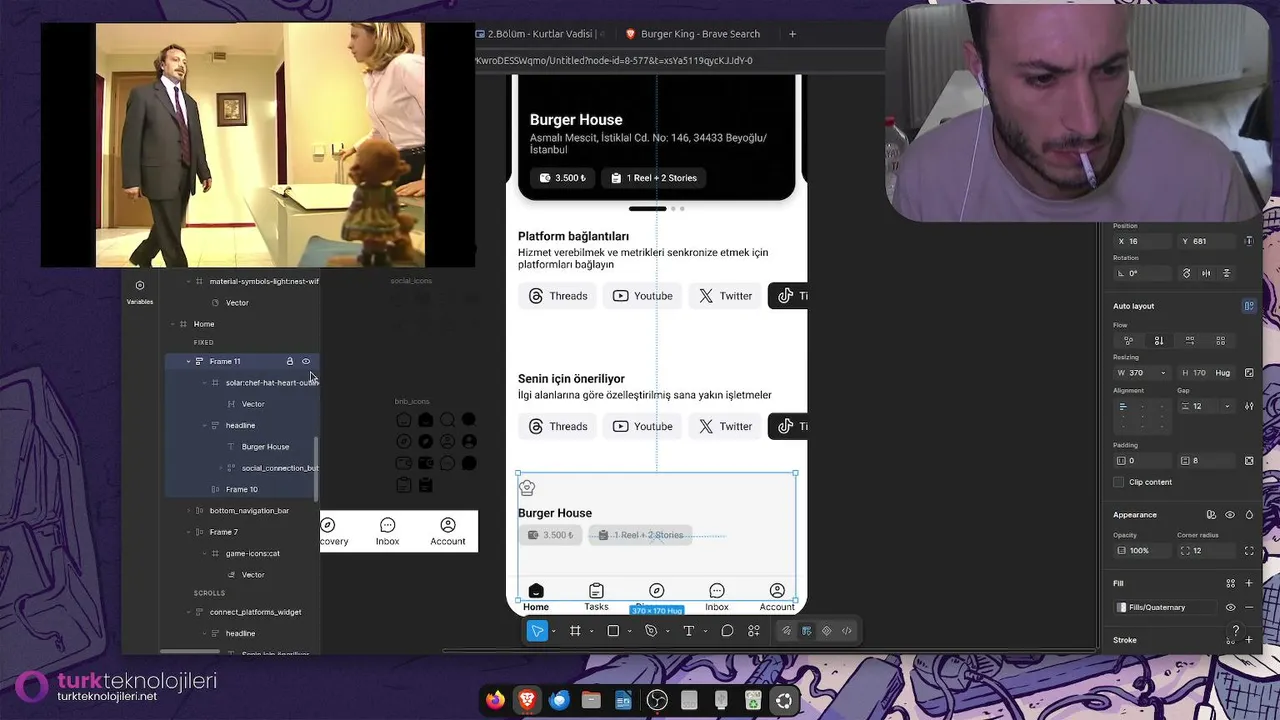Open Frame tool options dropdown arrow
The width and height of the screenshot is (1280, 720).
coord(591,631)
